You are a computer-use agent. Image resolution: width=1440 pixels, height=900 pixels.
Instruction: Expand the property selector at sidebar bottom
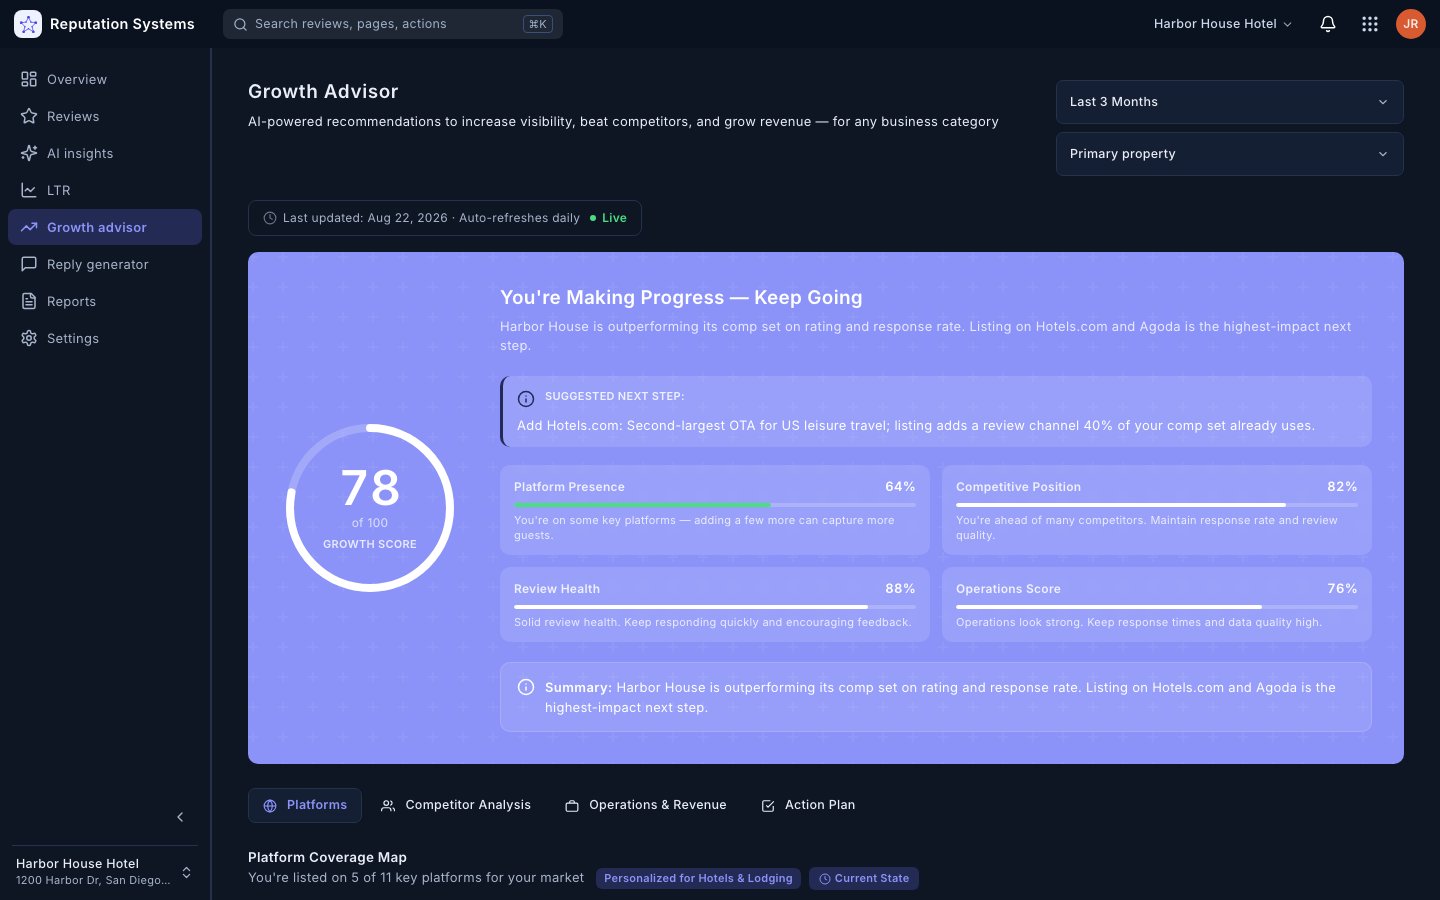pos(105,872)
